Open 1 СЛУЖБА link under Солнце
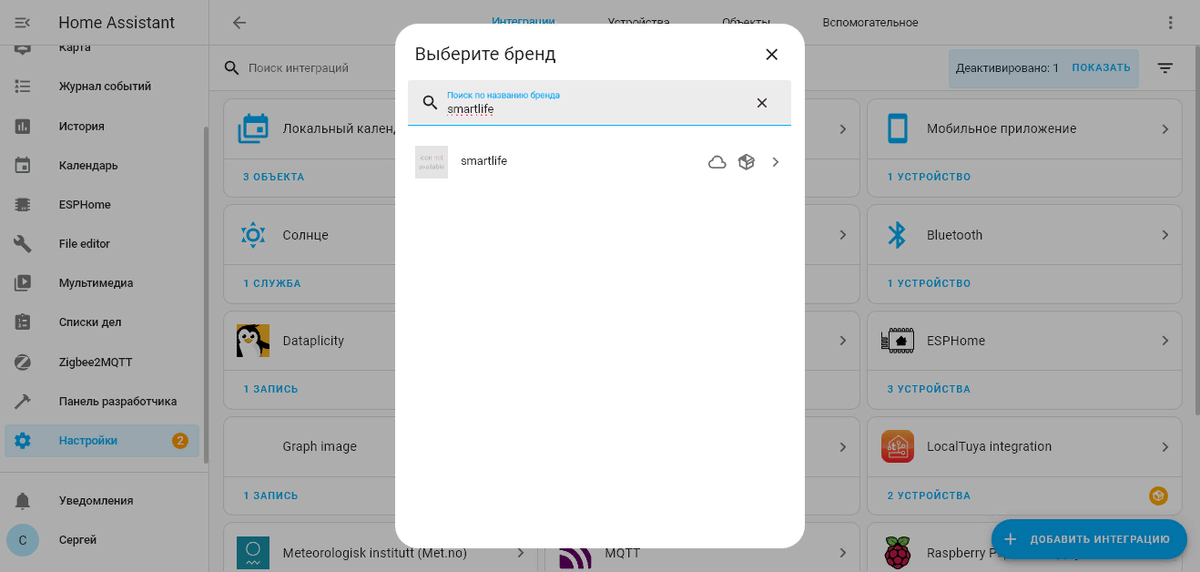The image size is (1200, 572). [x=272, y=283]
